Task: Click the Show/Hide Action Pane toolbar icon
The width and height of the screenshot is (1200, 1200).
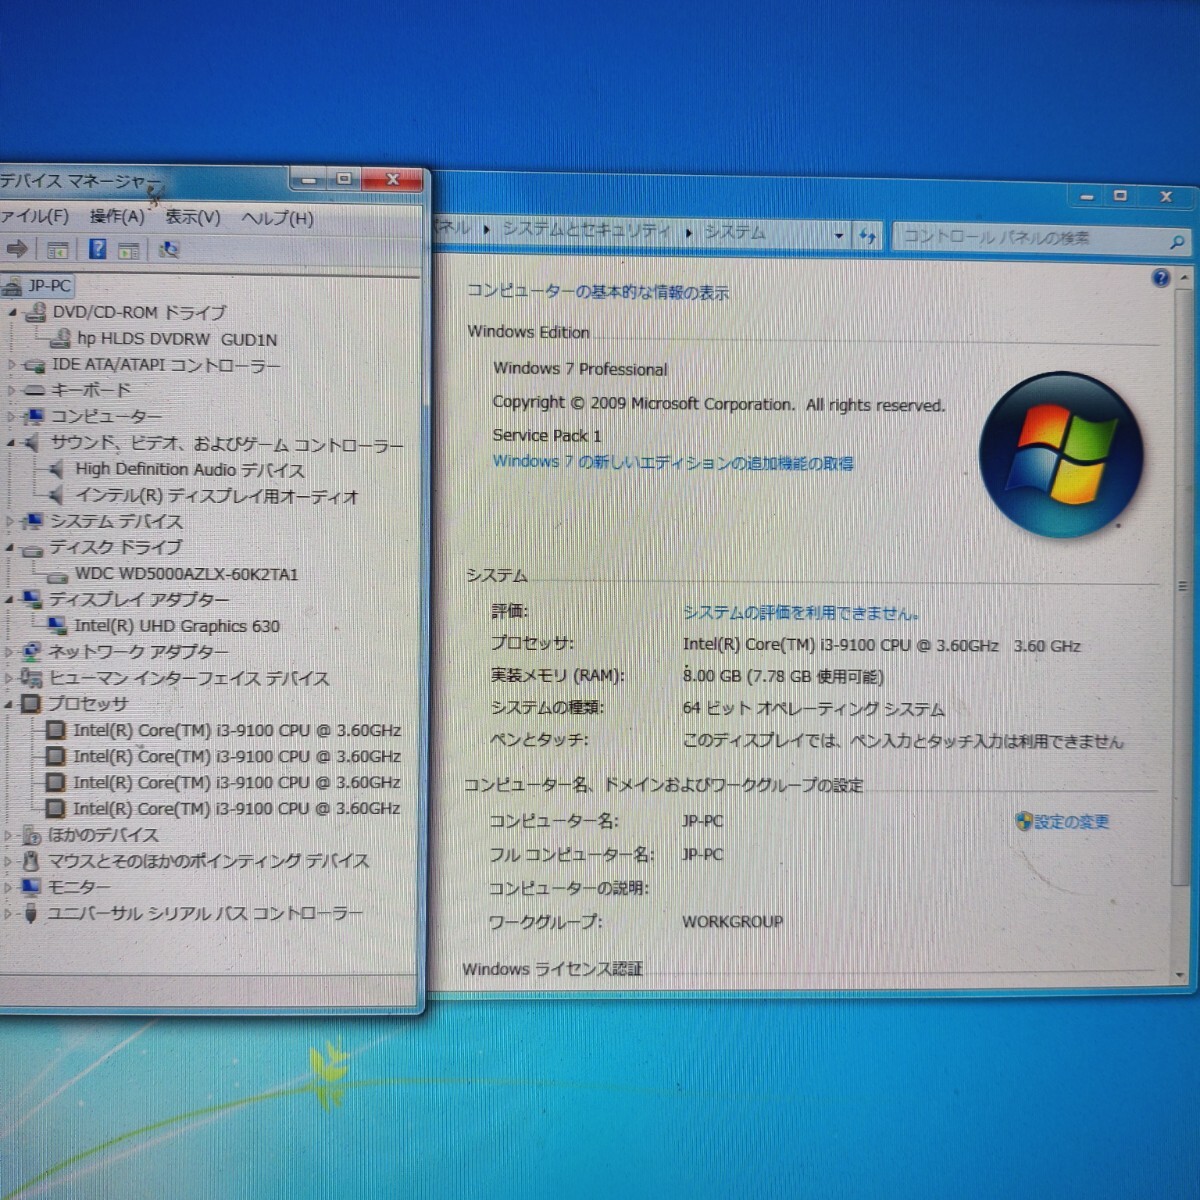Action: click(x=129, y=250)
